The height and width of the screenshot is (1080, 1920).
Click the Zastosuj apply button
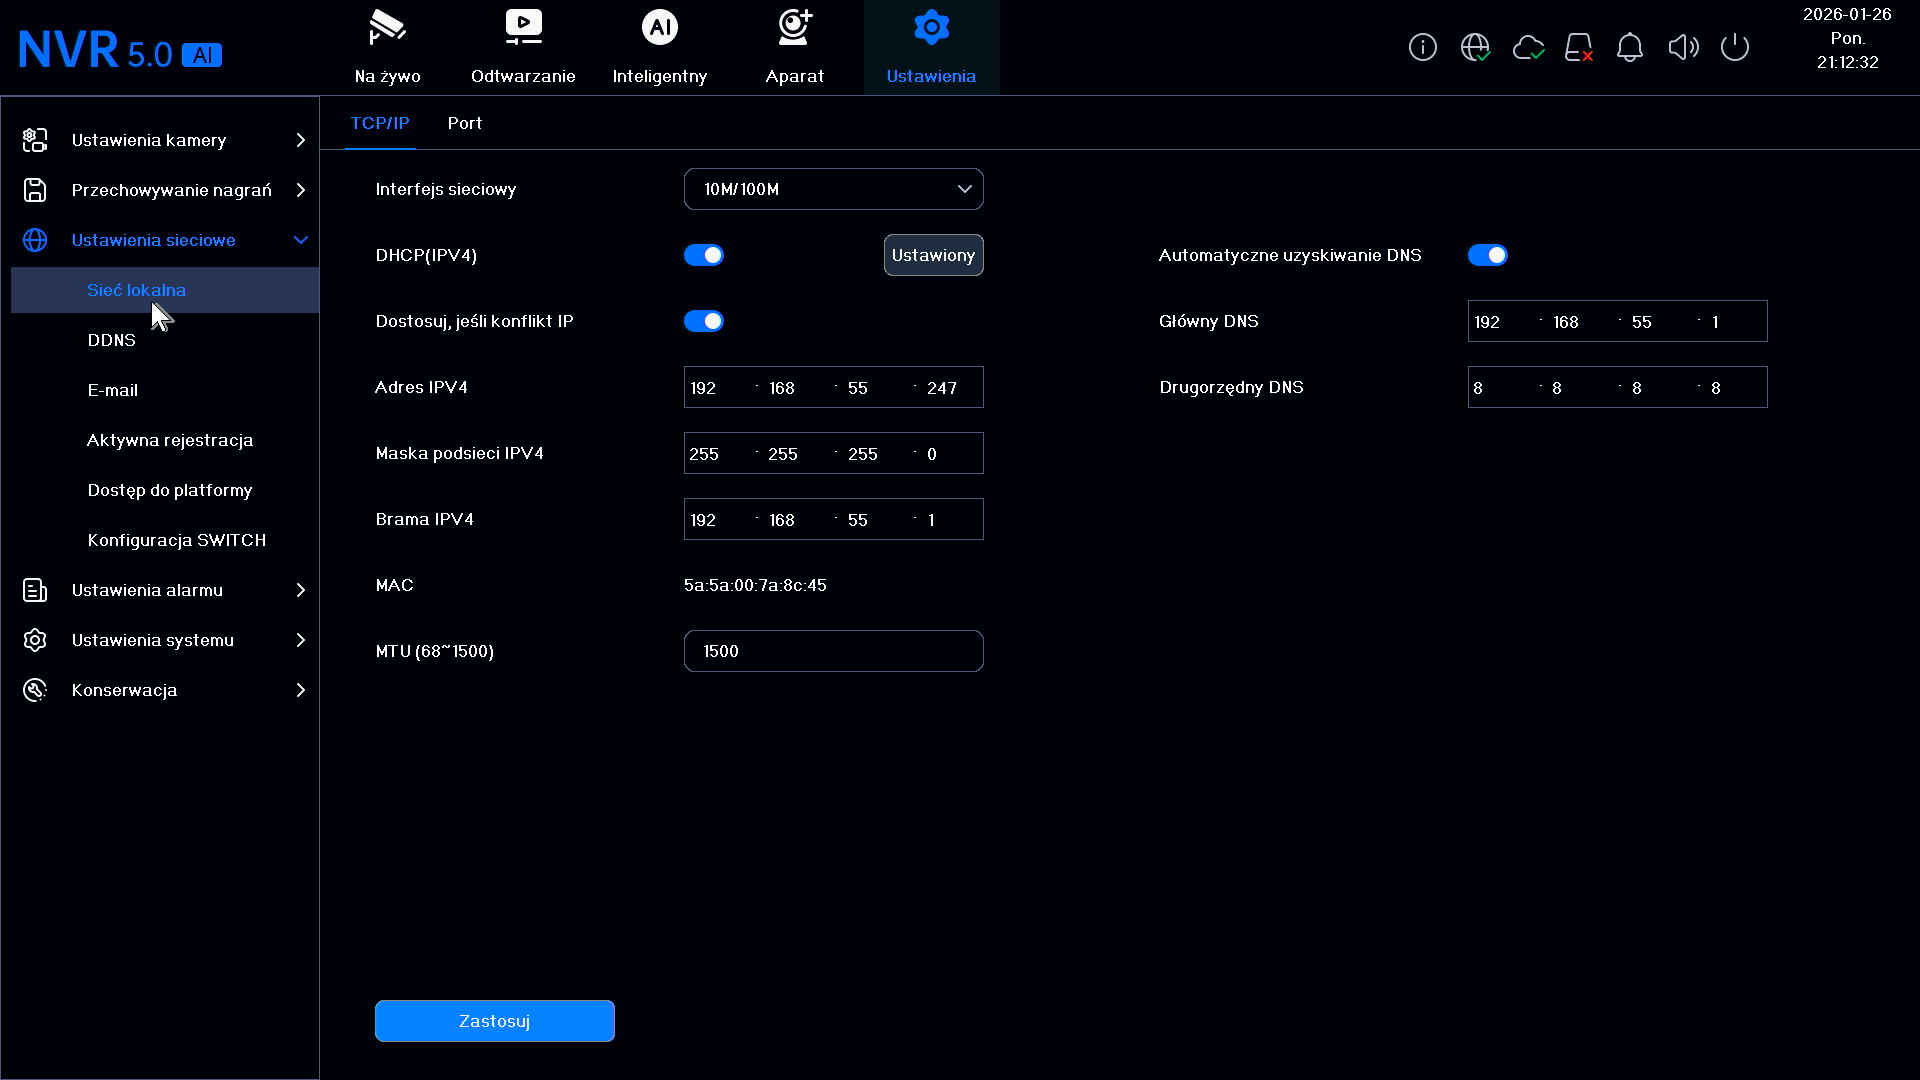[495, 1021]
